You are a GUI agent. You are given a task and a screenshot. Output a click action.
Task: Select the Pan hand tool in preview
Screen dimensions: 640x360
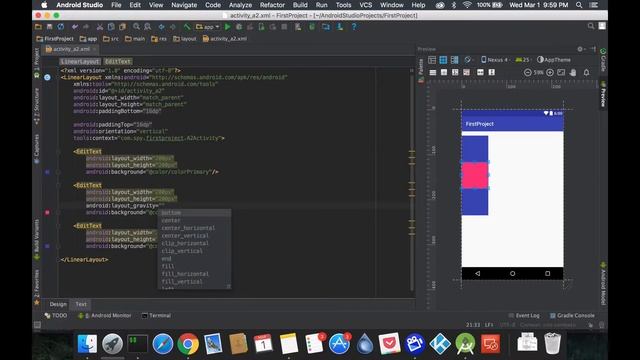[573, 73]
